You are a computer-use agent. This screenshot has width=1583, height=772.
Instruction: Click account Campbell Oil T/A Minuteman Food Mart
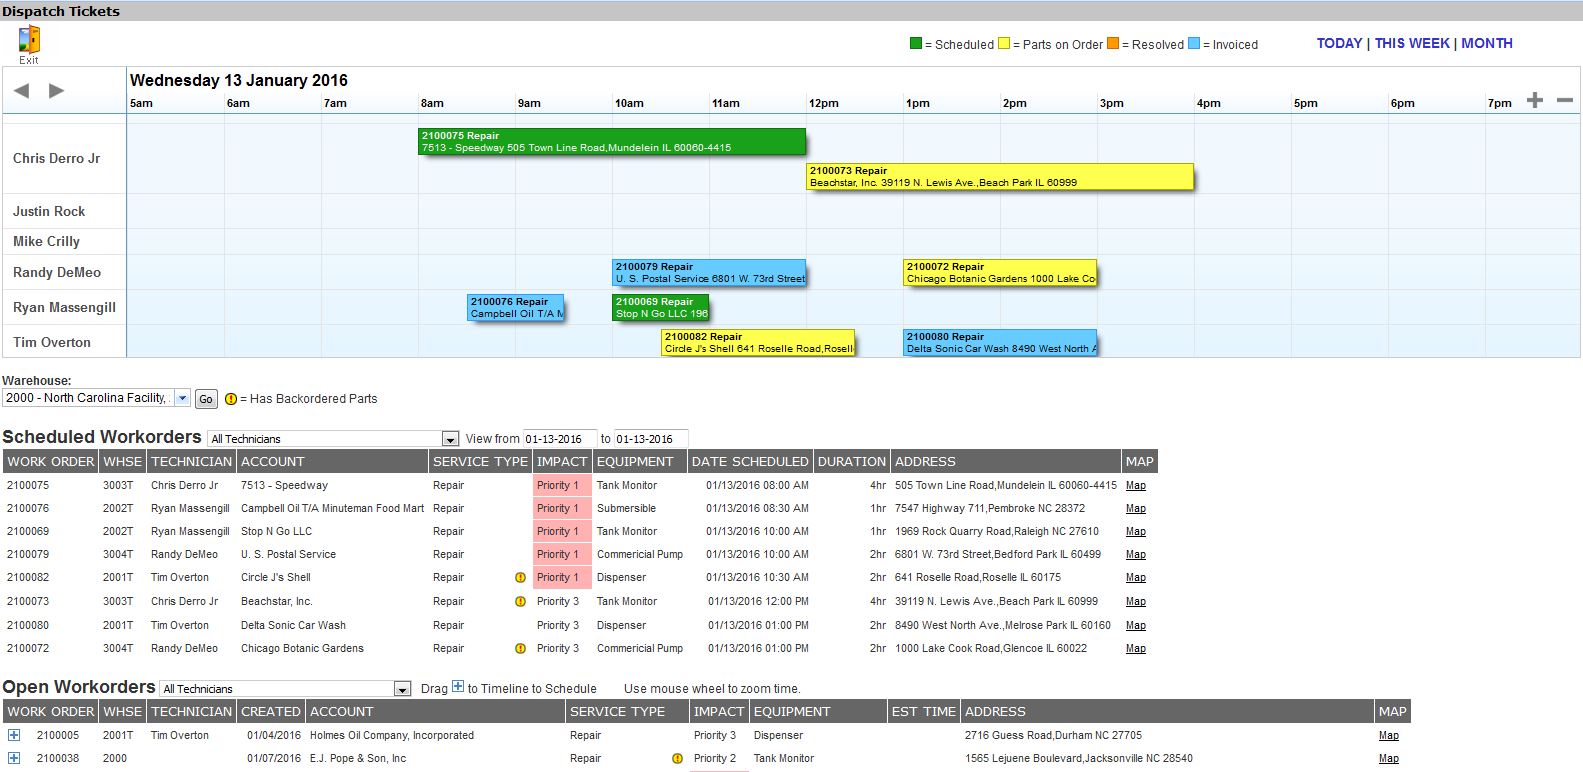point(333,509)
